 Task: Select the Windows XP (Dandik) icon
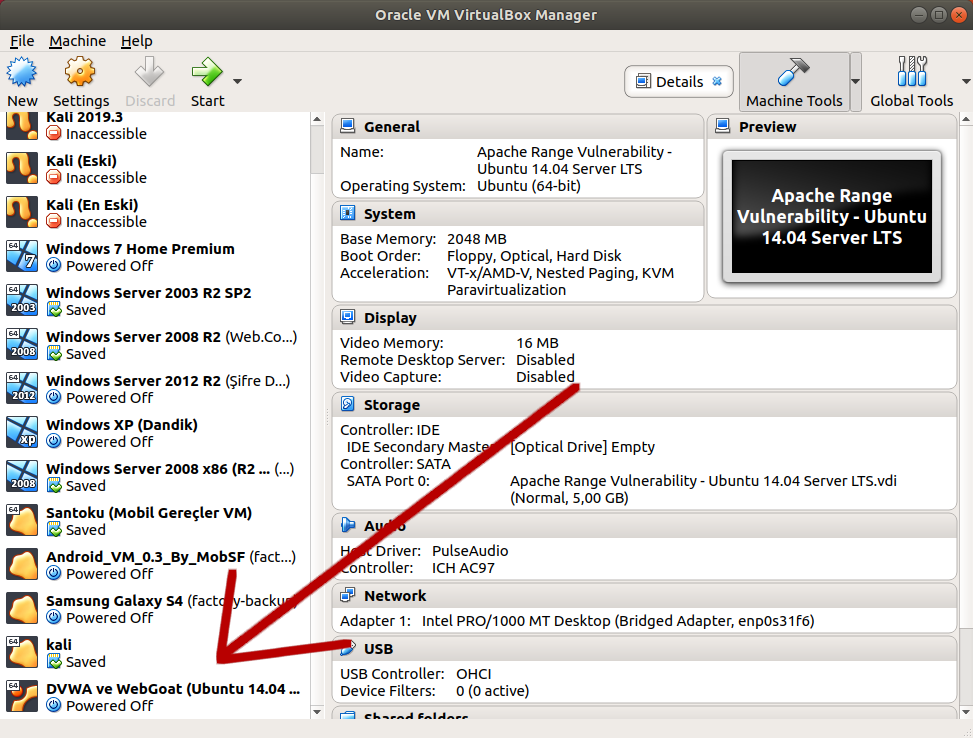tap(22, 433)
